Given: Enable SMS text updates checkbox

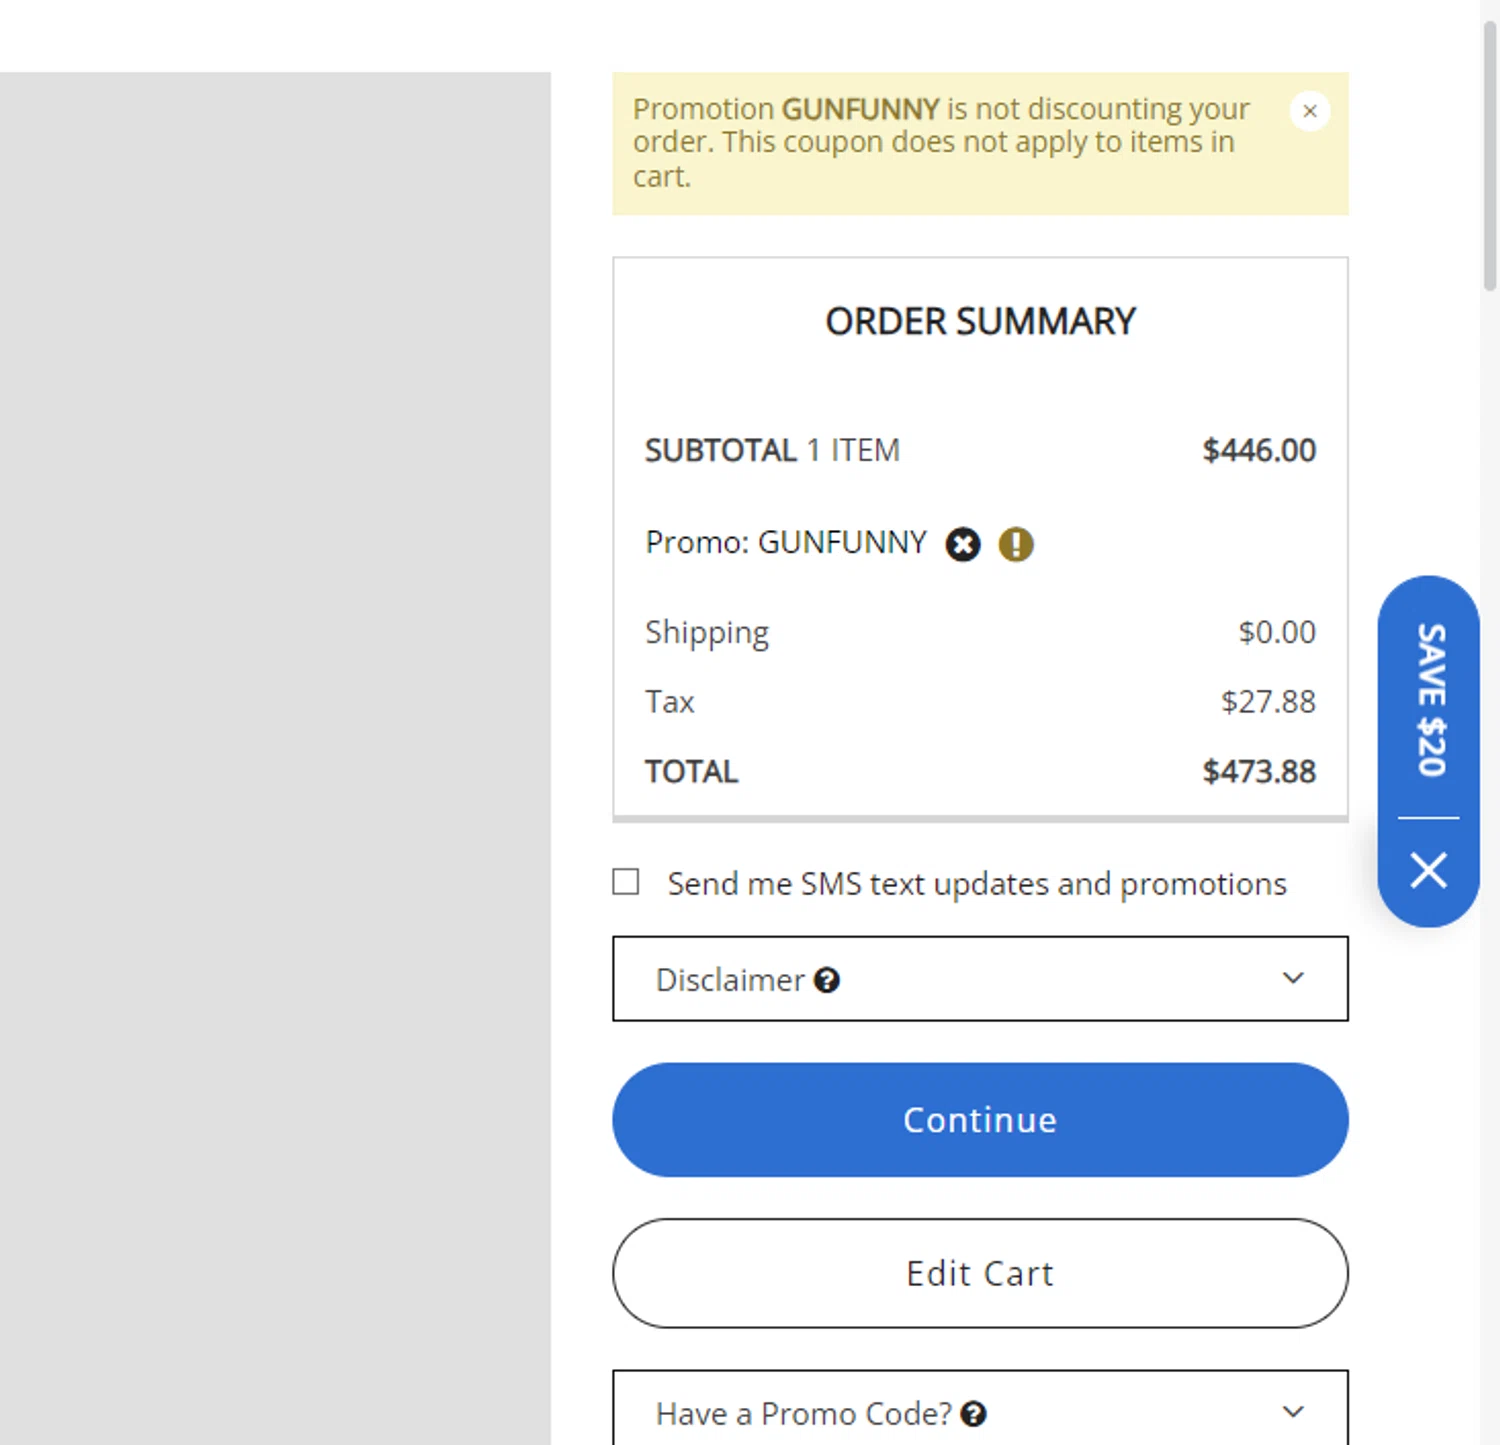Looking at the screenshot, I should point(626,882).
